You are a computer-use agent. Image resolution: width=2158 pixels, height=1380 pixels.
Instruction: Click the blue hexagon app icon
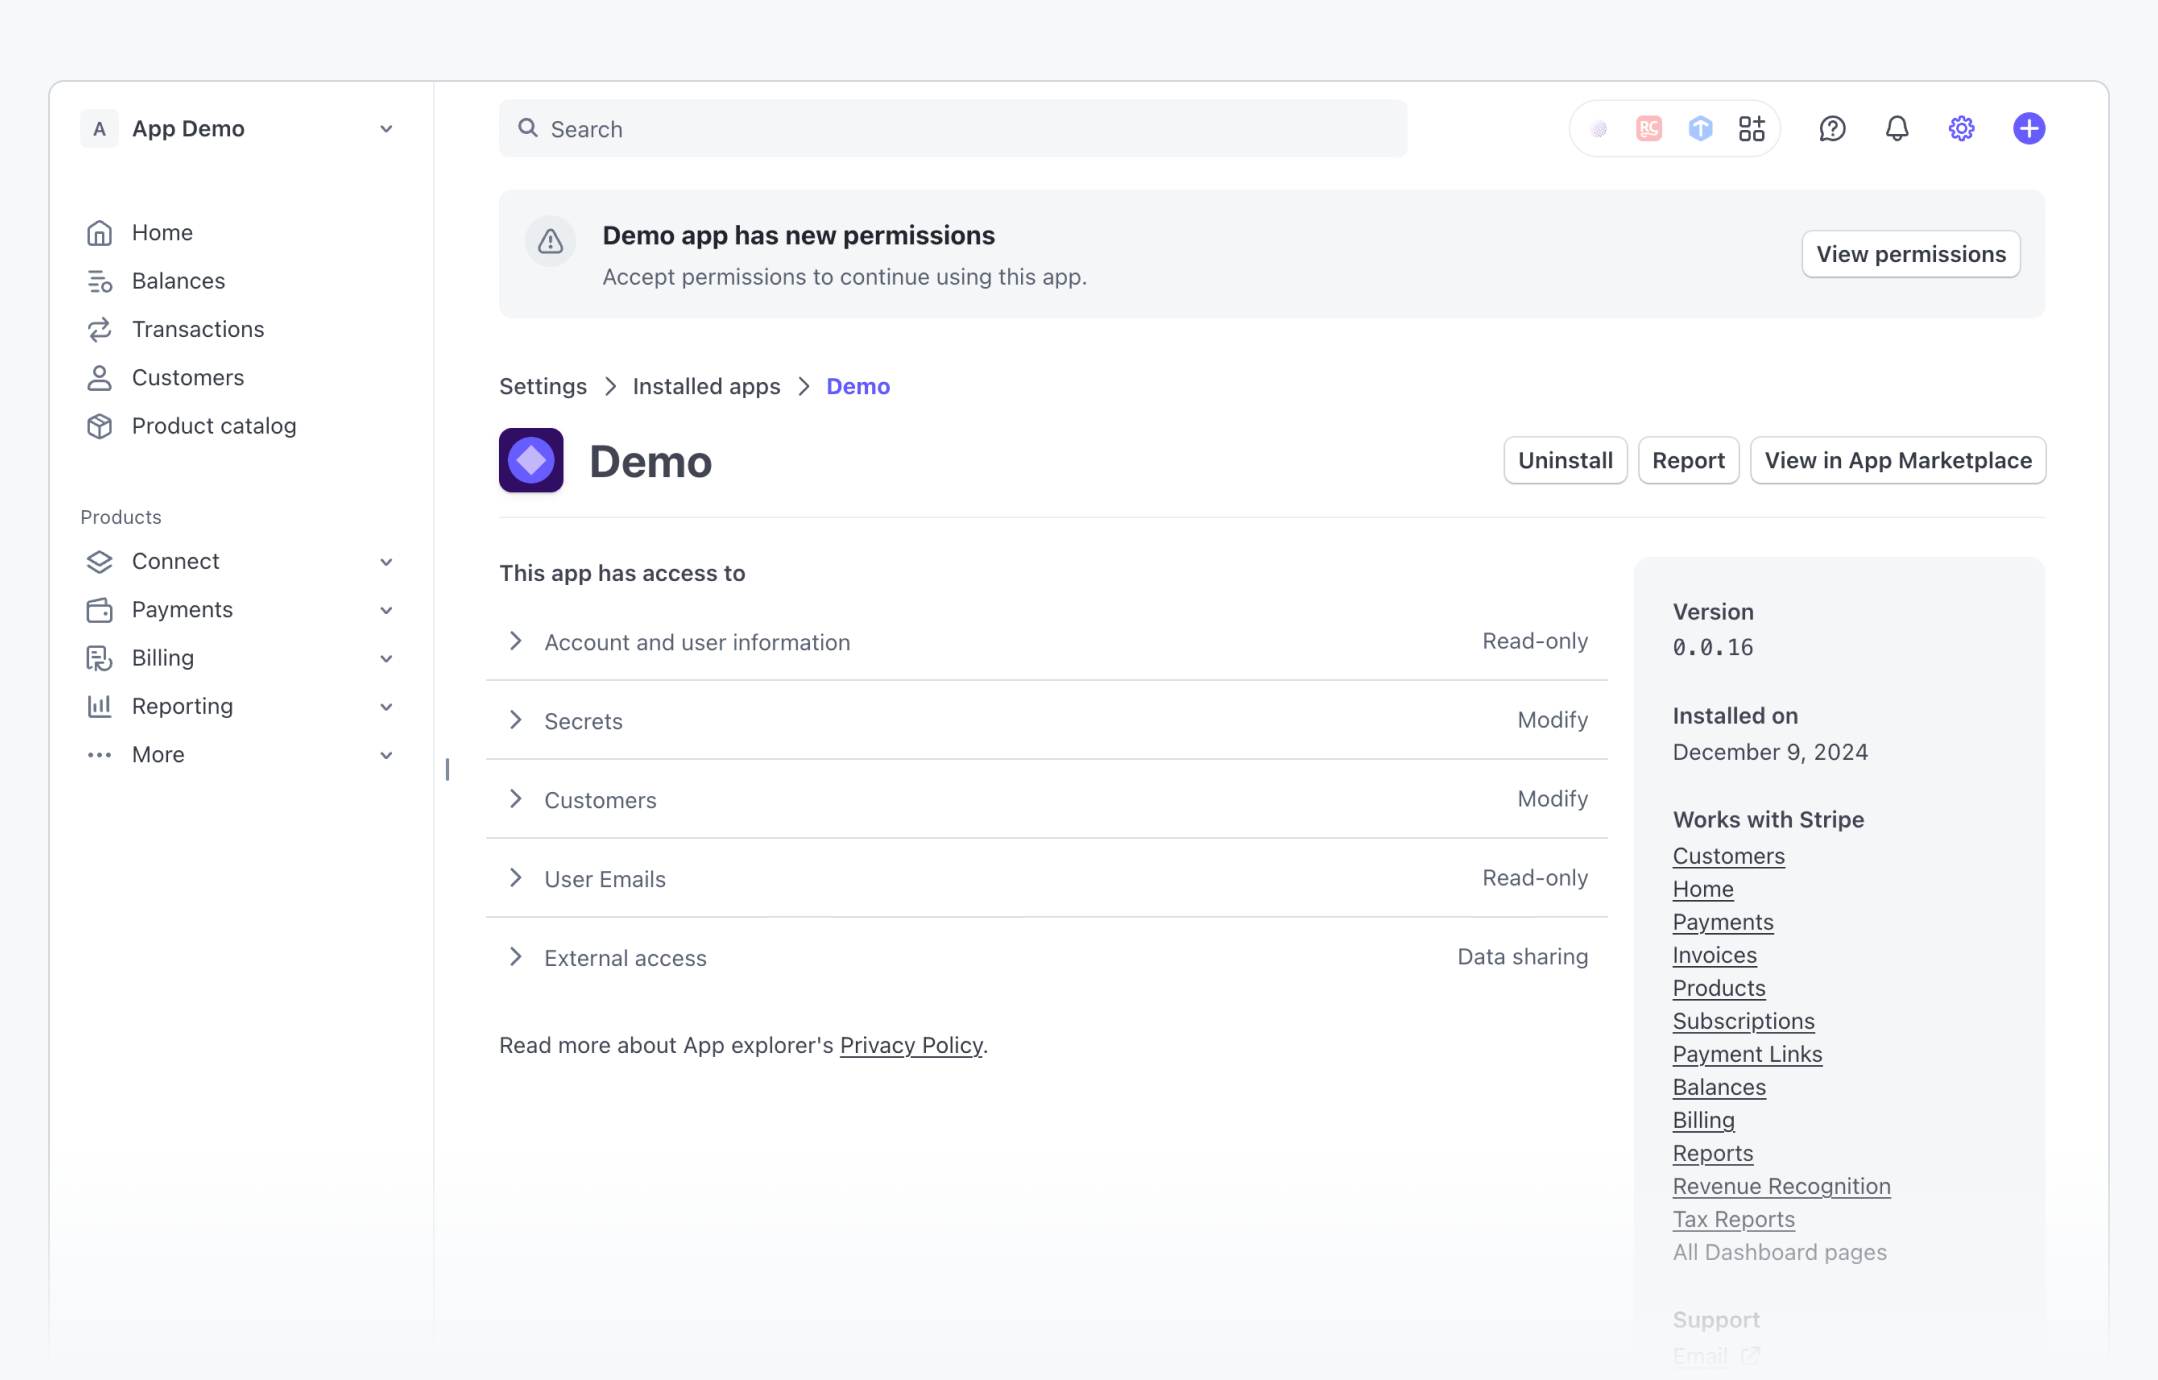click(1700, 129)
